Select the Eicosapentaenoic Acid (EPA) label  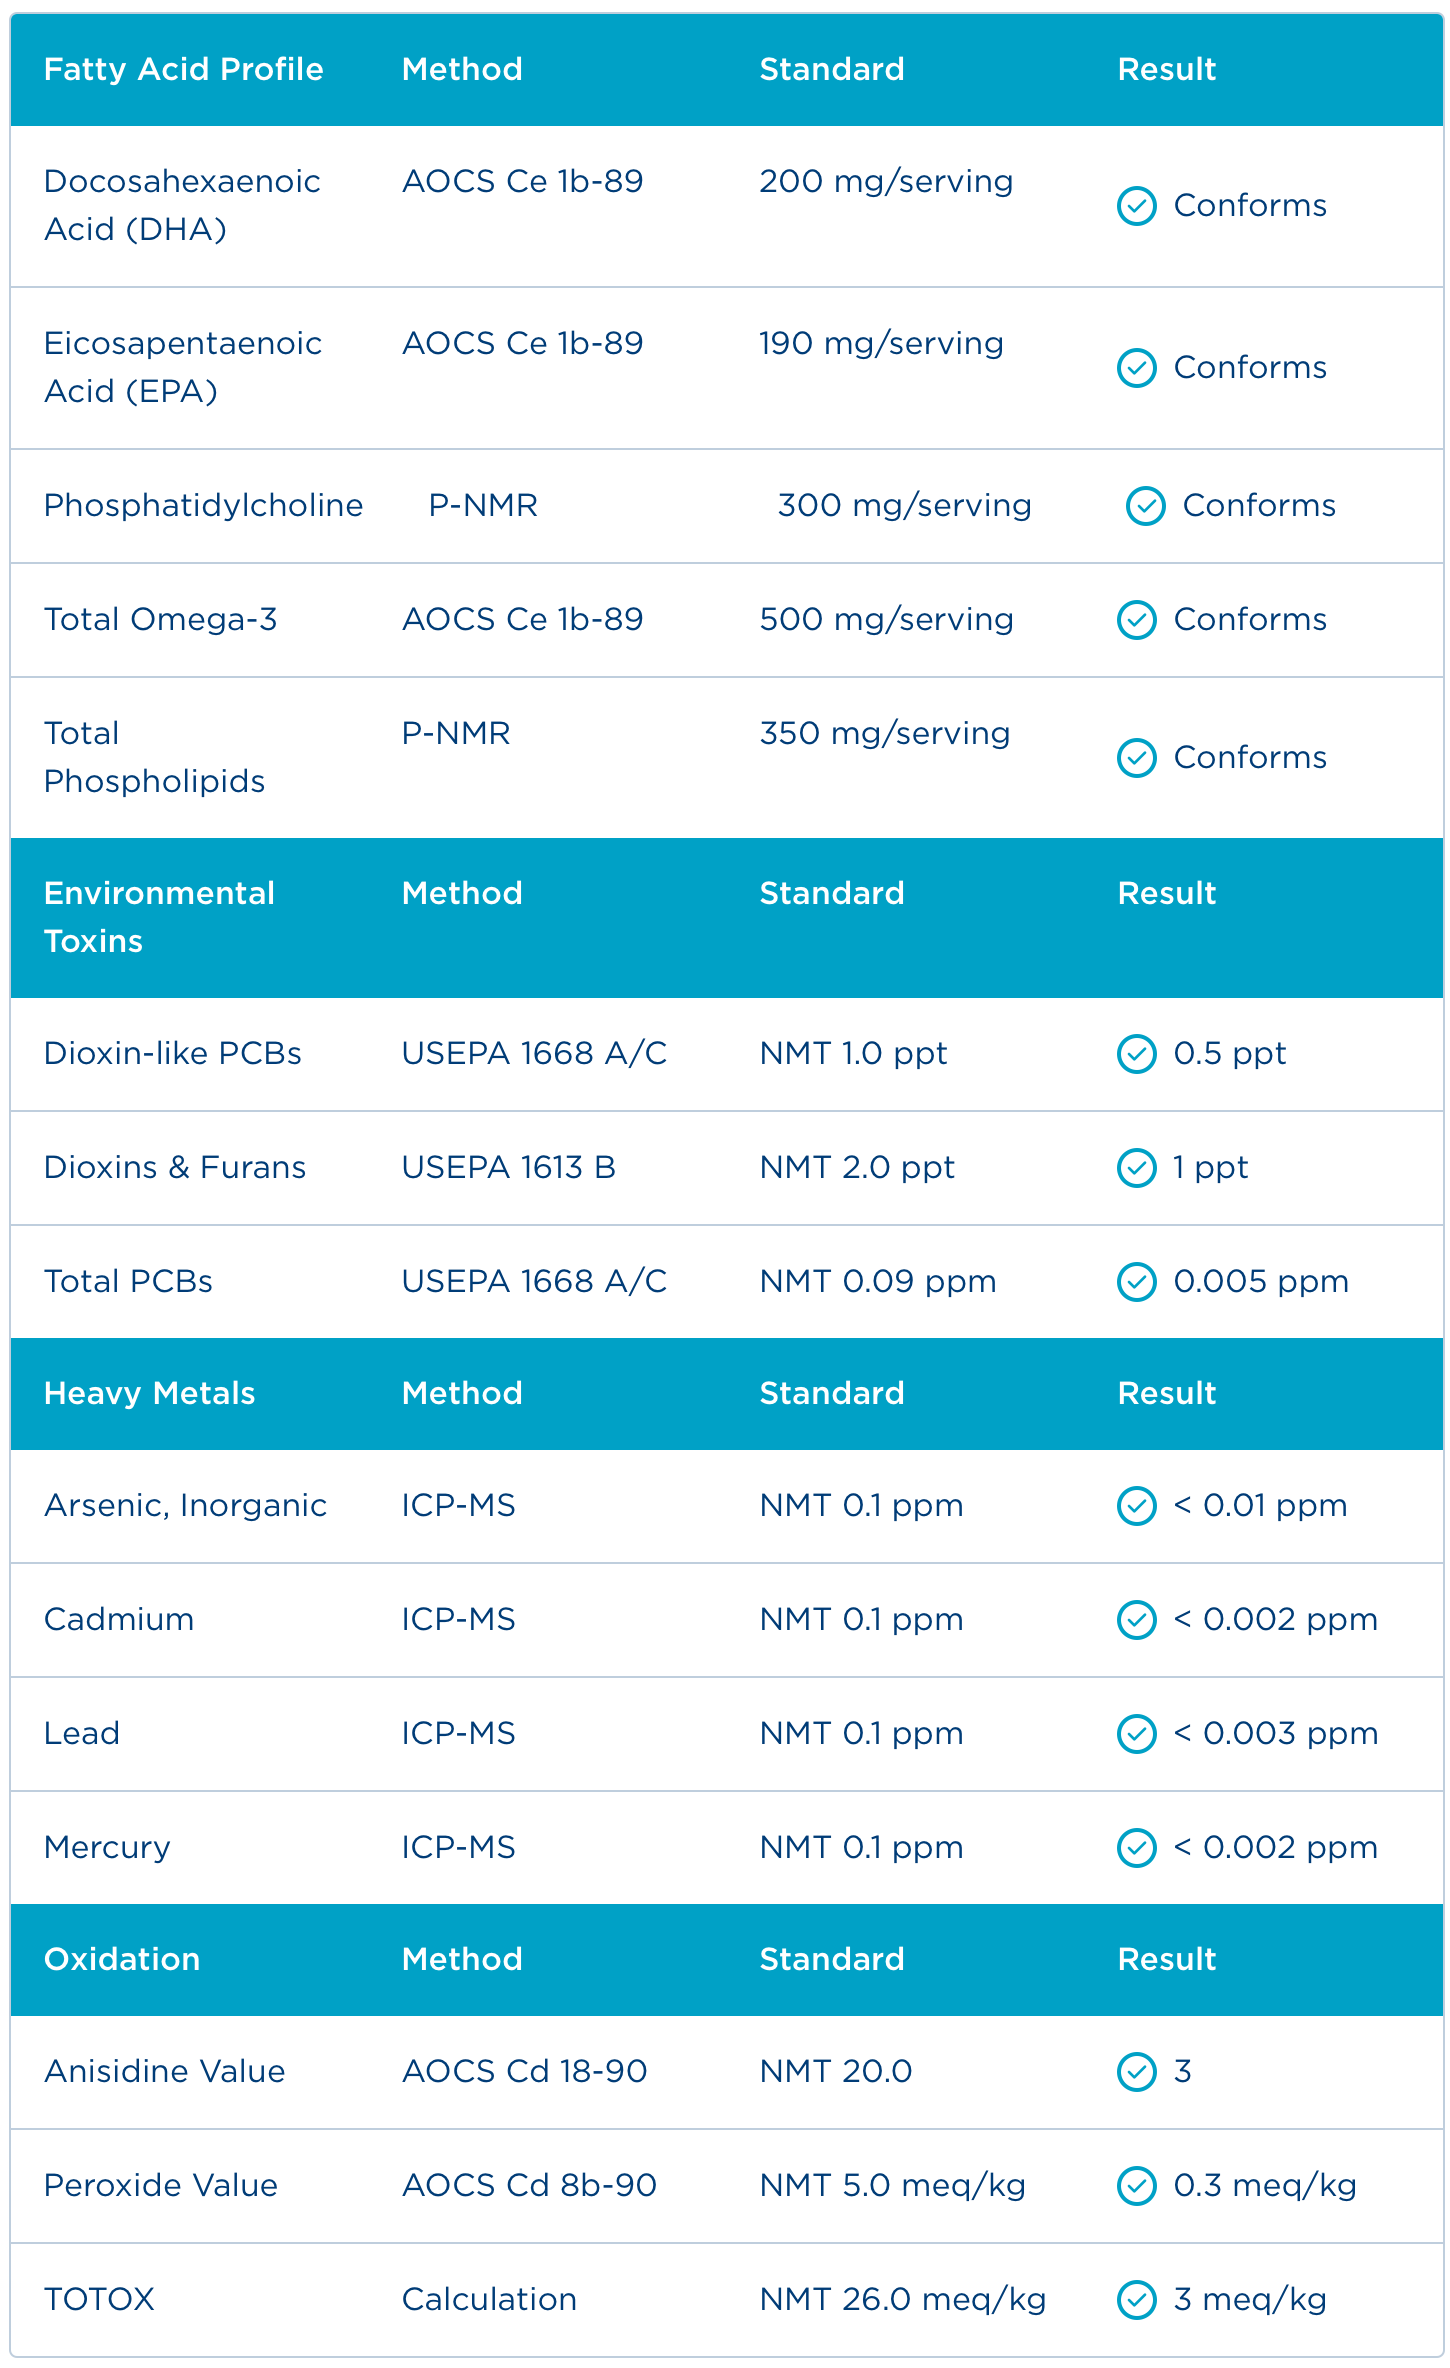click(182, 367)
